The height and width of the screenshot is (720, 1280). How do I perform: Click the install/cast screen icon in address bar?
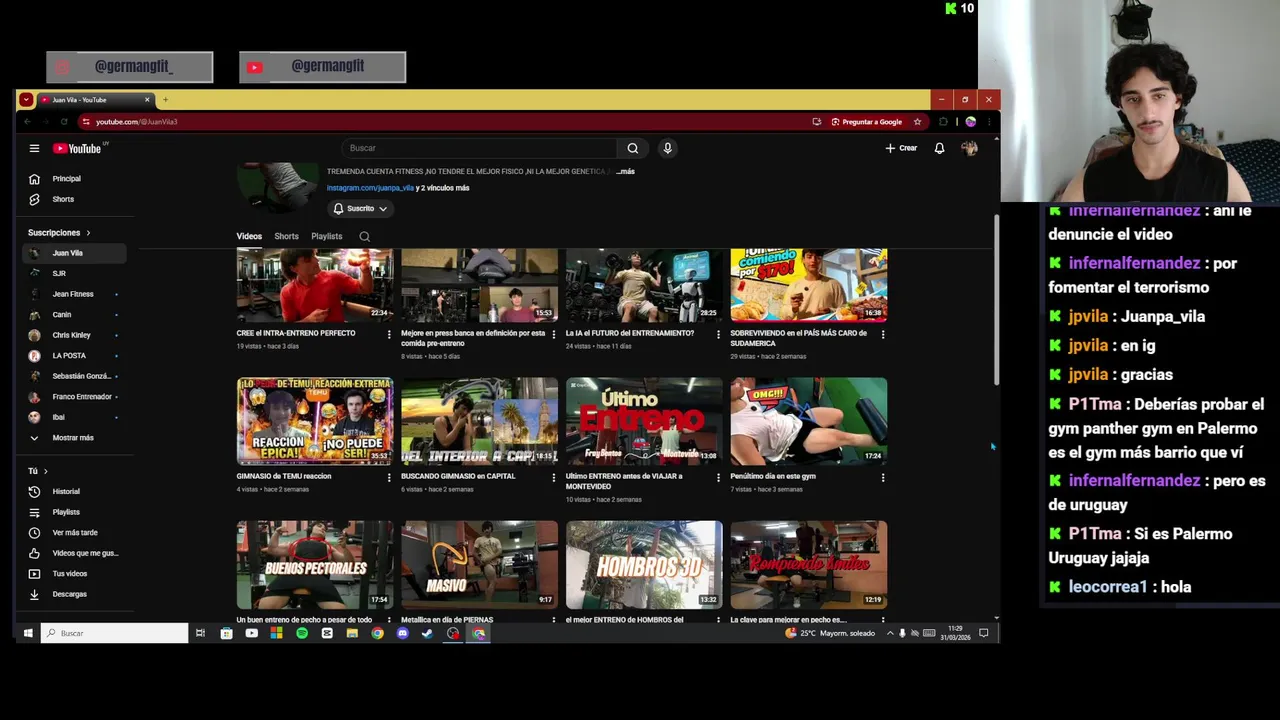pyautogui.click(x=817, y=122)
